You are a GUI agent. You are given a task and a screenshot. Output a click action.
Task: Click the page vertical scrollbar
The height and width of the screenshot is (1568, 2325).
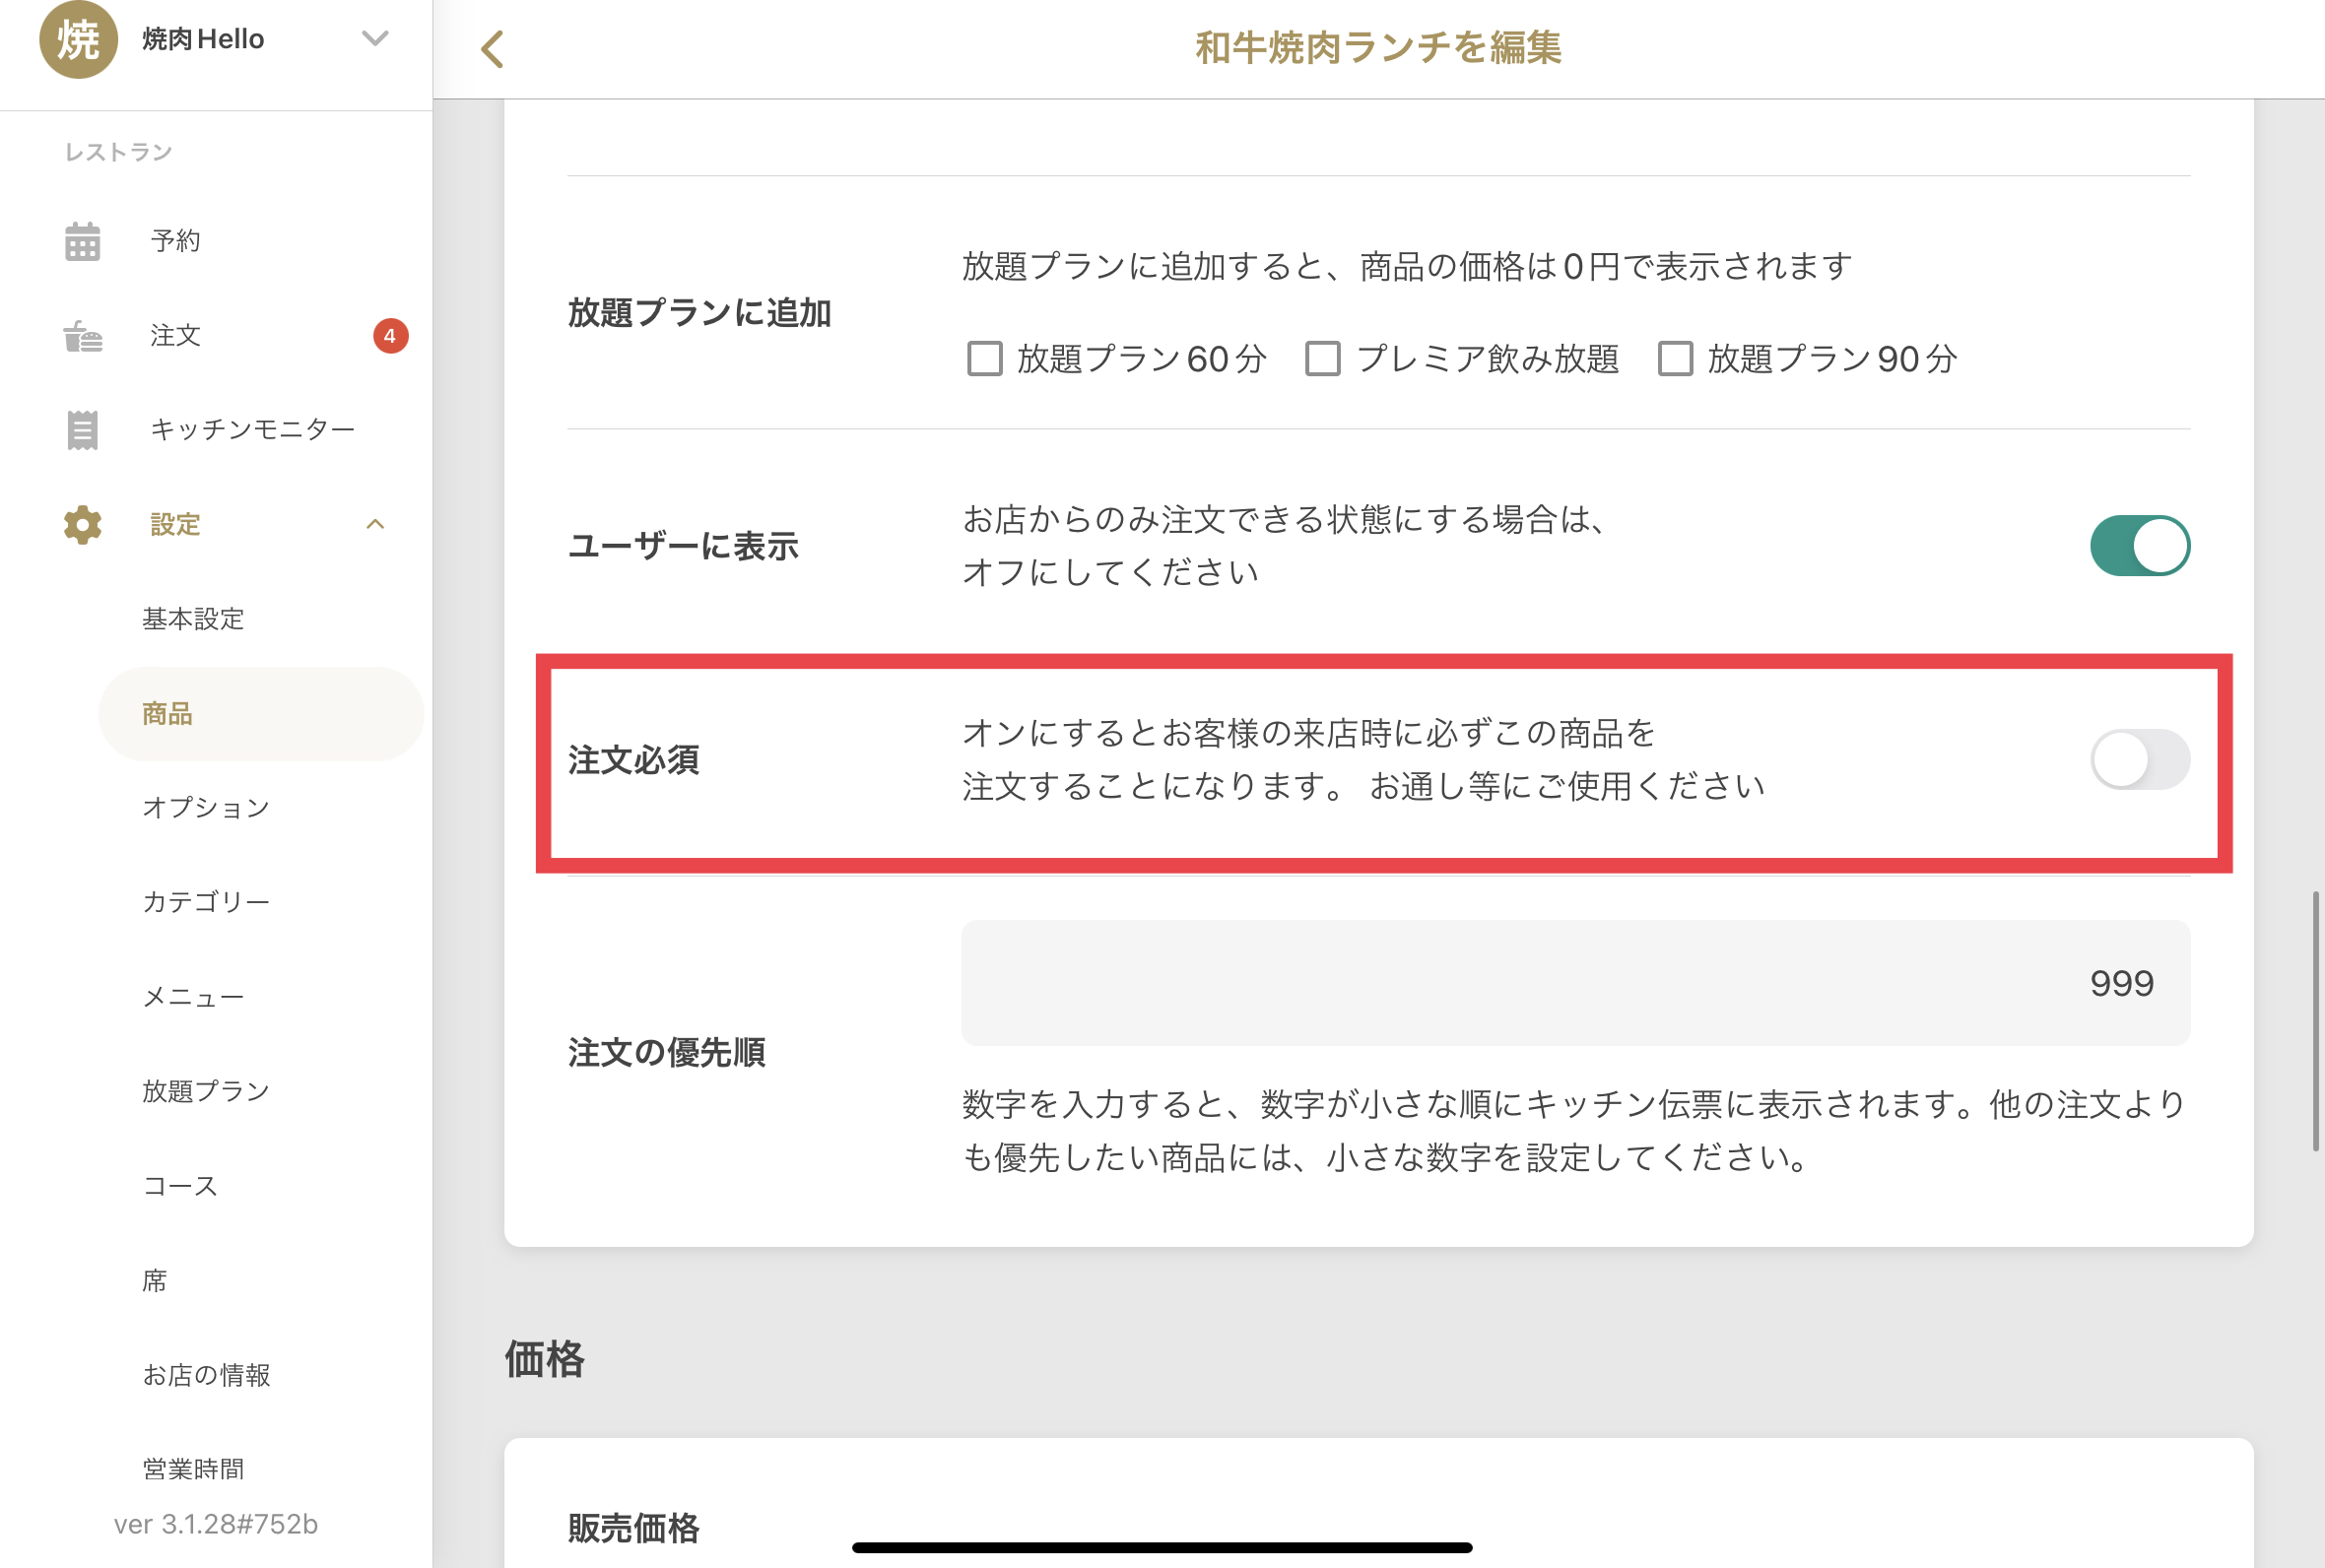(2316, 1021)
